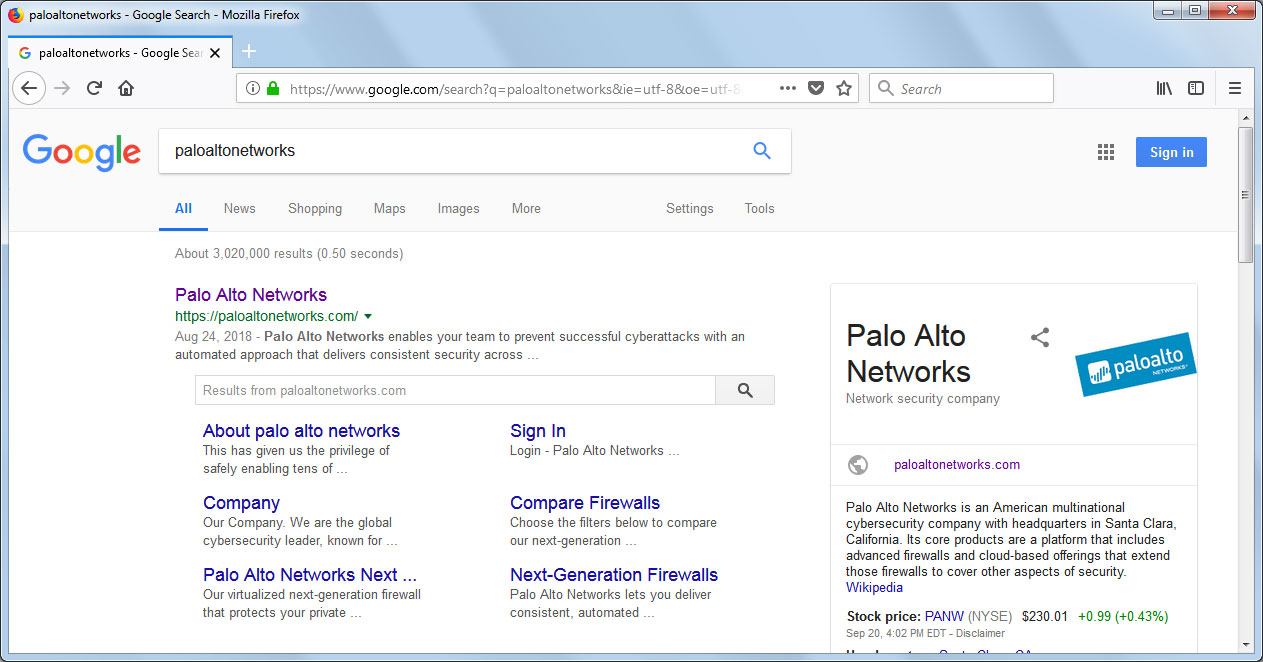Switch to the News results tab
Screen dimensions: 1263x662
click(240, 208)
